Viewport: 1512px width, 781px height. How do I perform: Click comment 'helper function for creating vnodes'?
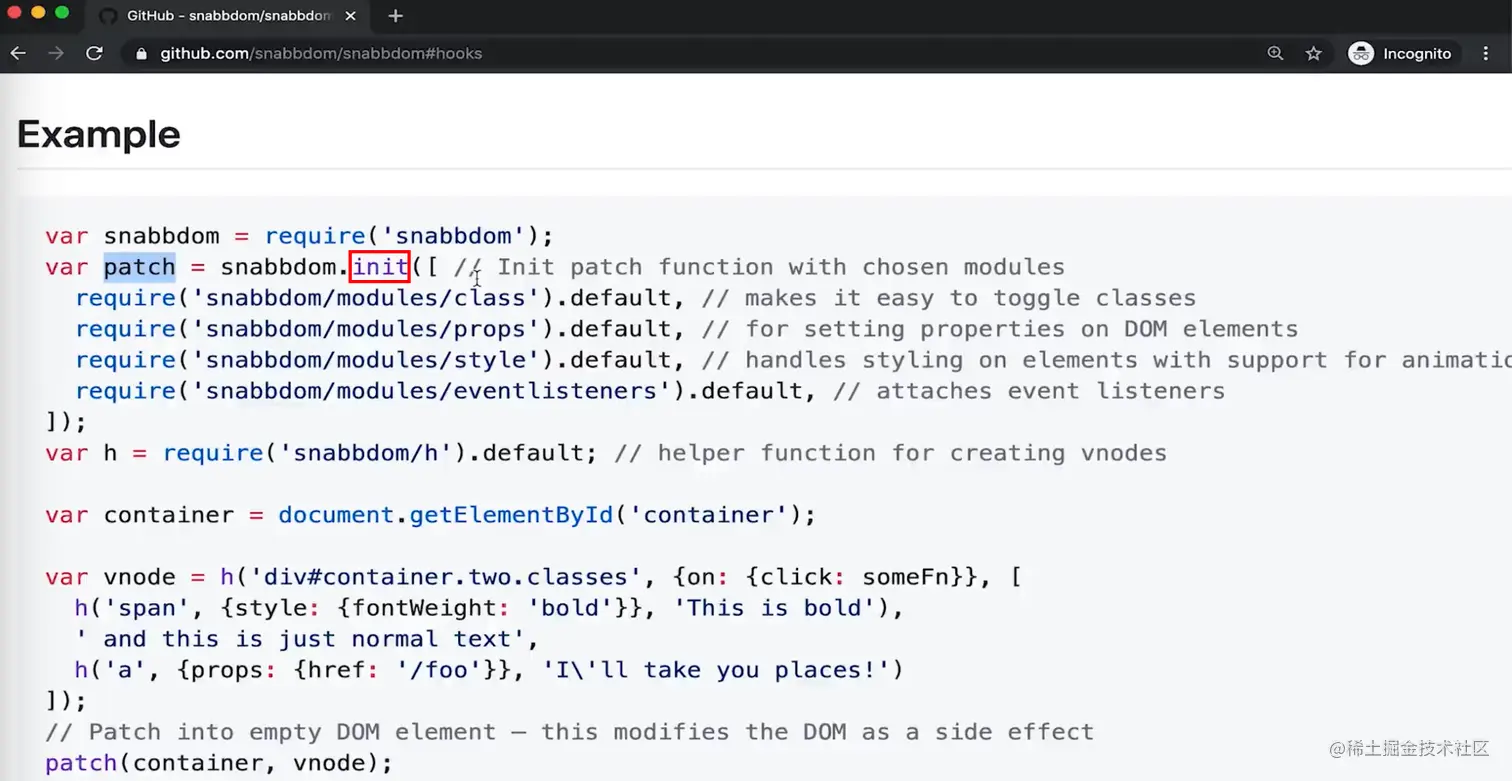coord(890,453)
